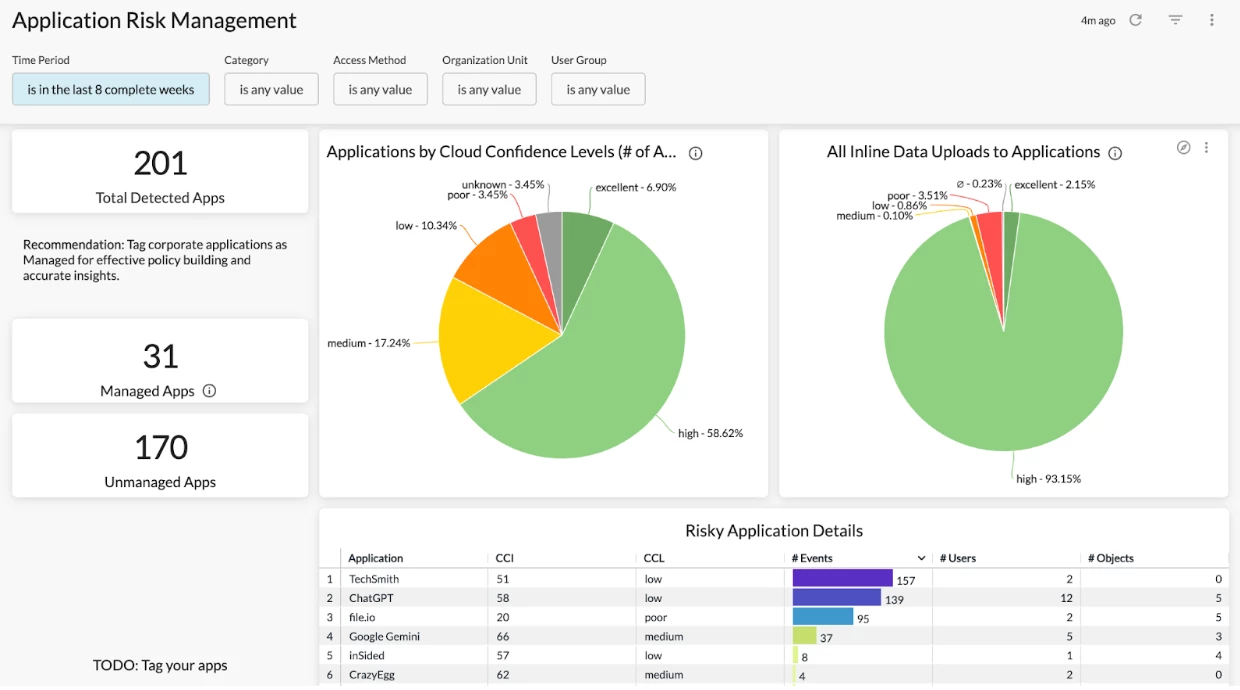Sort table by CCL column header
This screenshot has width=1240, height=690.
click(654, 558)
